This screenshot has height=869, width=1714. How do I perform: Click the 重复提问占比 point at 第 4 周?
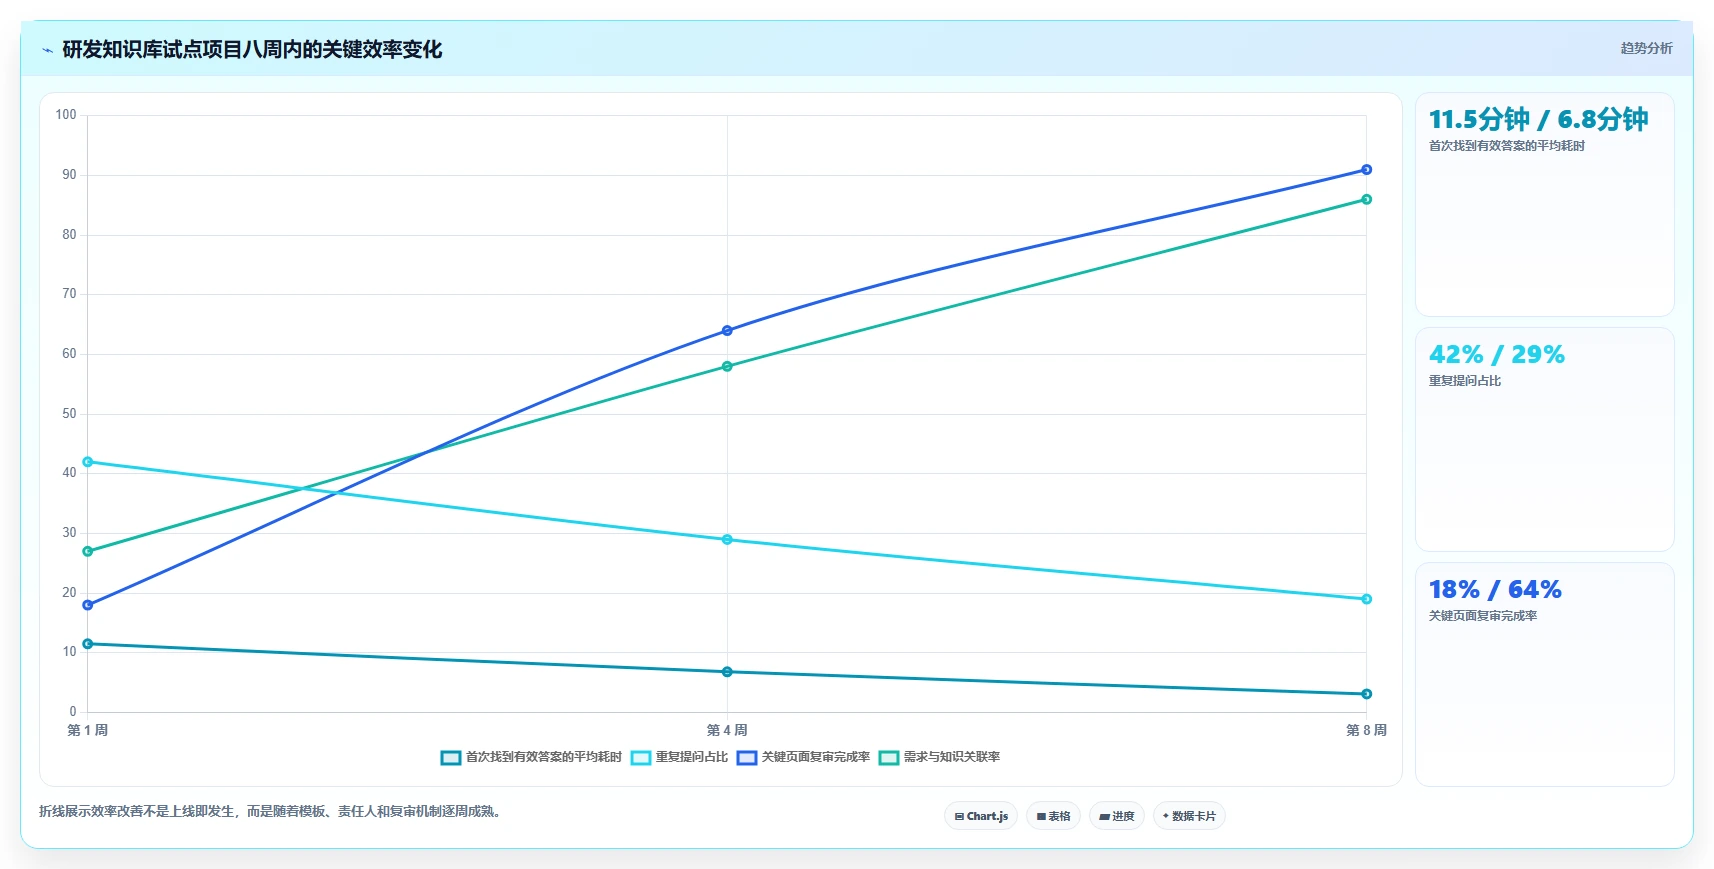[727, 540]
